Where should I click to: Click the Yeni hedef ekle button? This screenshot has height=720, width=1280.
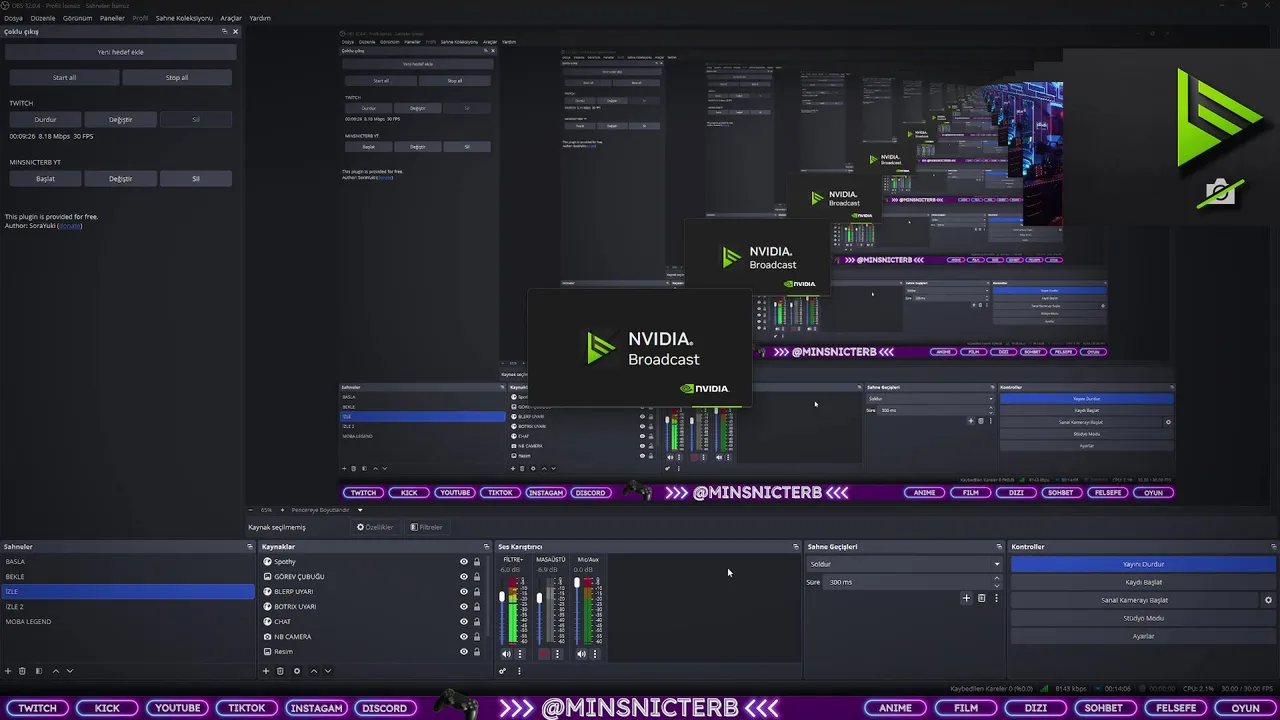pos(120,52)
